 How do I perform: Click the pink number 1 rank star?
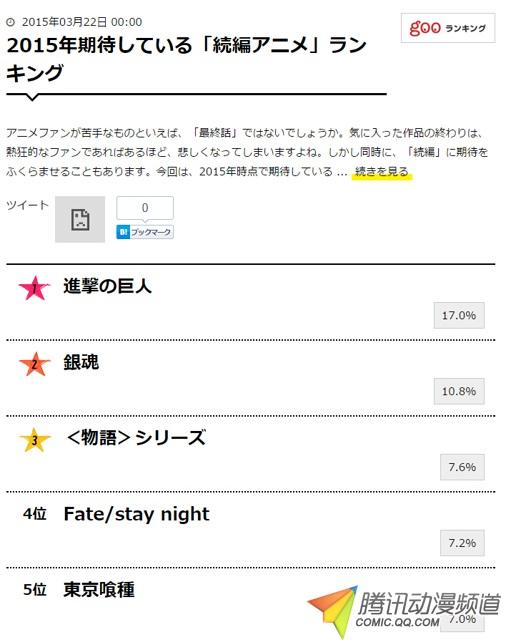35,288
